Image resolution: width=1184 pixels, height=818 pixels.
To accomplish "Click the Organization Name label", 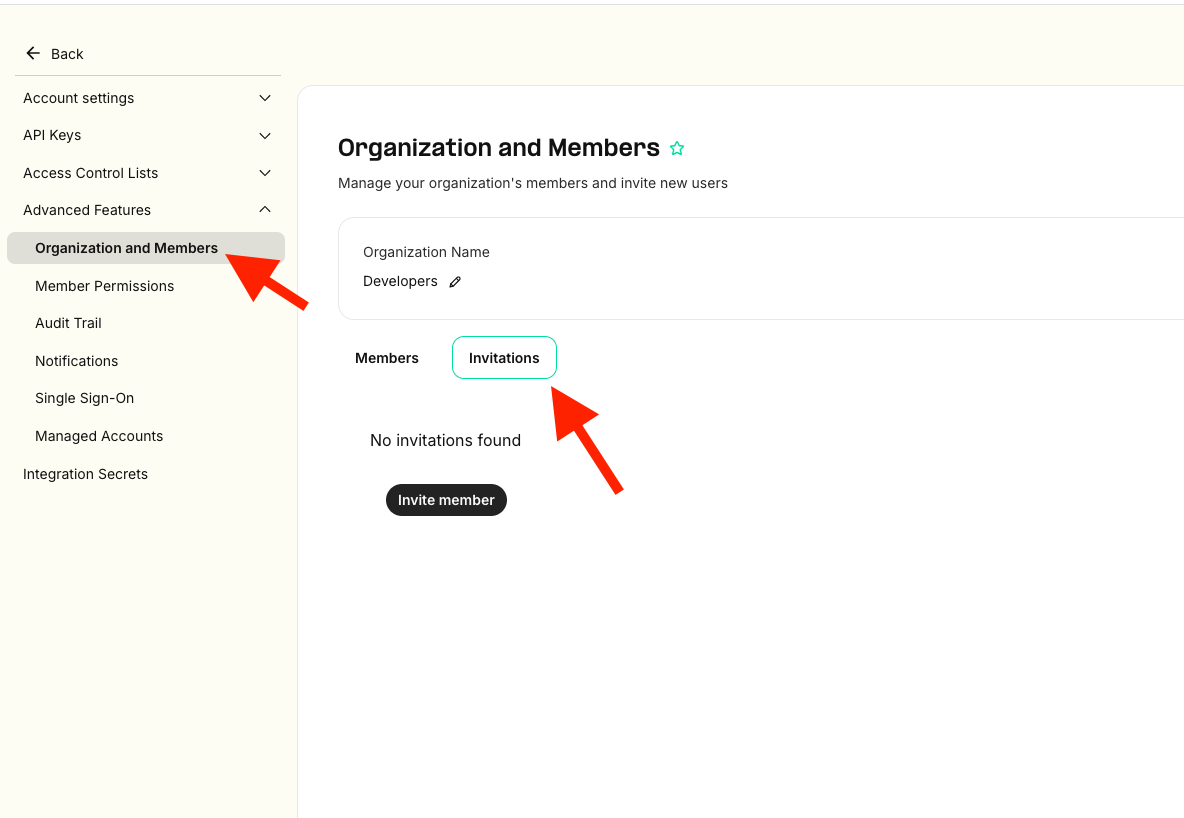I will click(426, 252).
